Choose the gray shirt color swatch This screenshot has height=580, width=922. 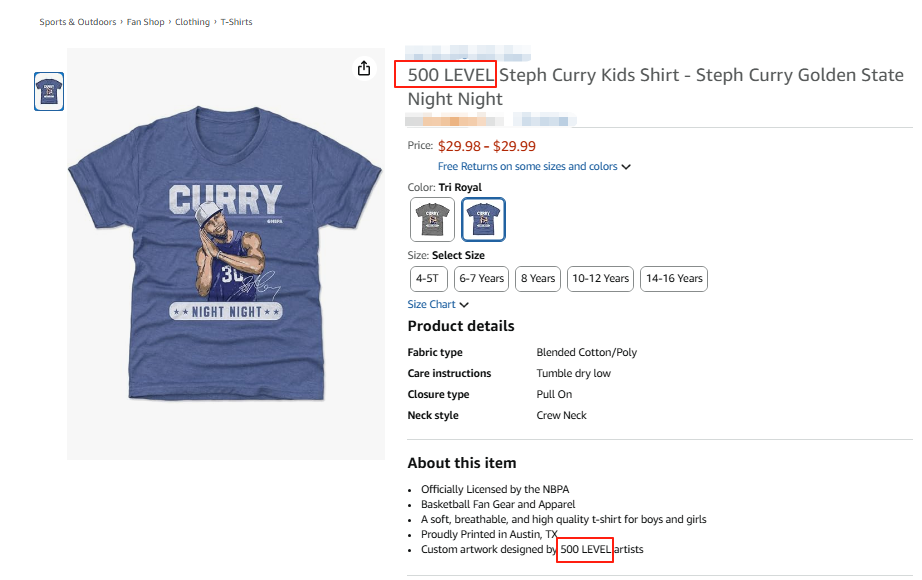pyautogui.click(x=432, y=219)
